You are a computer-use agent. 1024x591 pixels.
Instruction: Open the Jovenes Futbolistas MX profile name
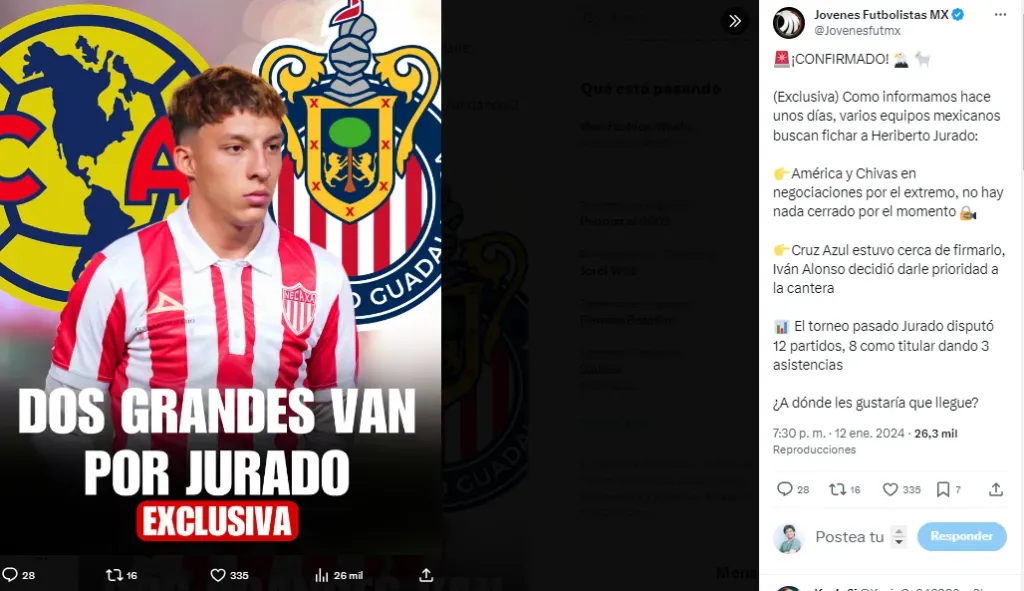pyautogui.click(x=881, y=14)
